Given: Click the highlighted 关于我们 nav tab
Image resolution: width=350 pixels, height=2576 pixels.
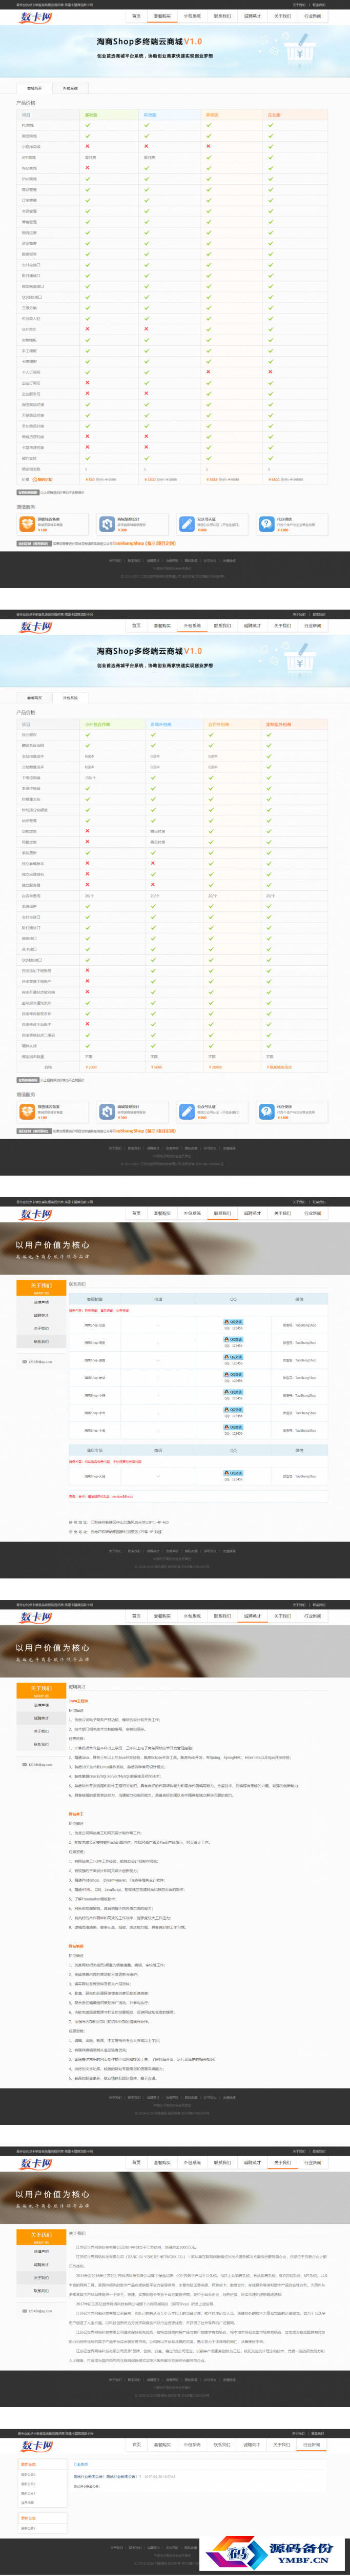Looking at the screenshot, I should (282, 2163).
